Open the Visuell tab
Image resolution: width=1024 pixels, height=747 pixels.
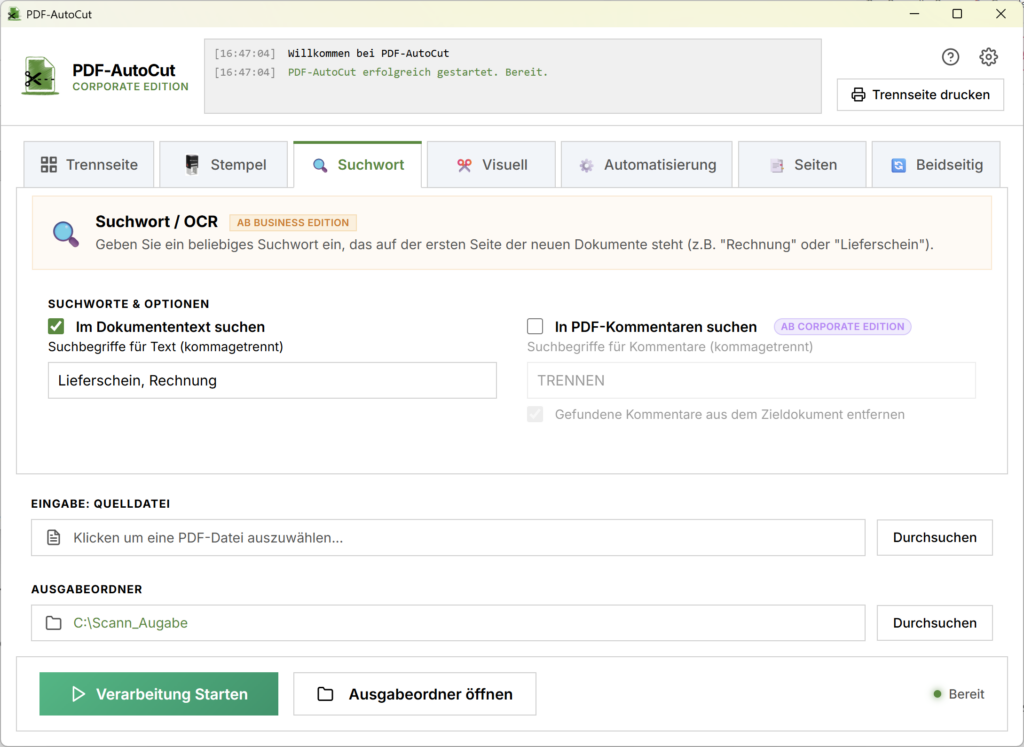pyautogui.click(x=491, y=165)
